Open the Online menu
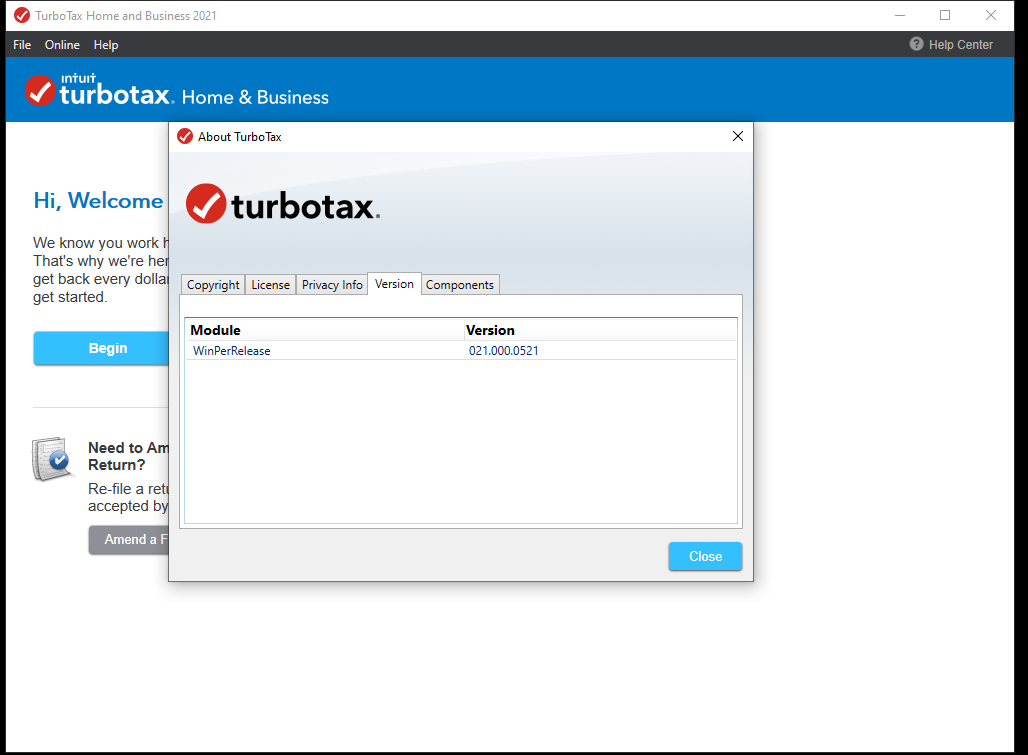Screen dimensions: 1028x755 coord(62,45)
